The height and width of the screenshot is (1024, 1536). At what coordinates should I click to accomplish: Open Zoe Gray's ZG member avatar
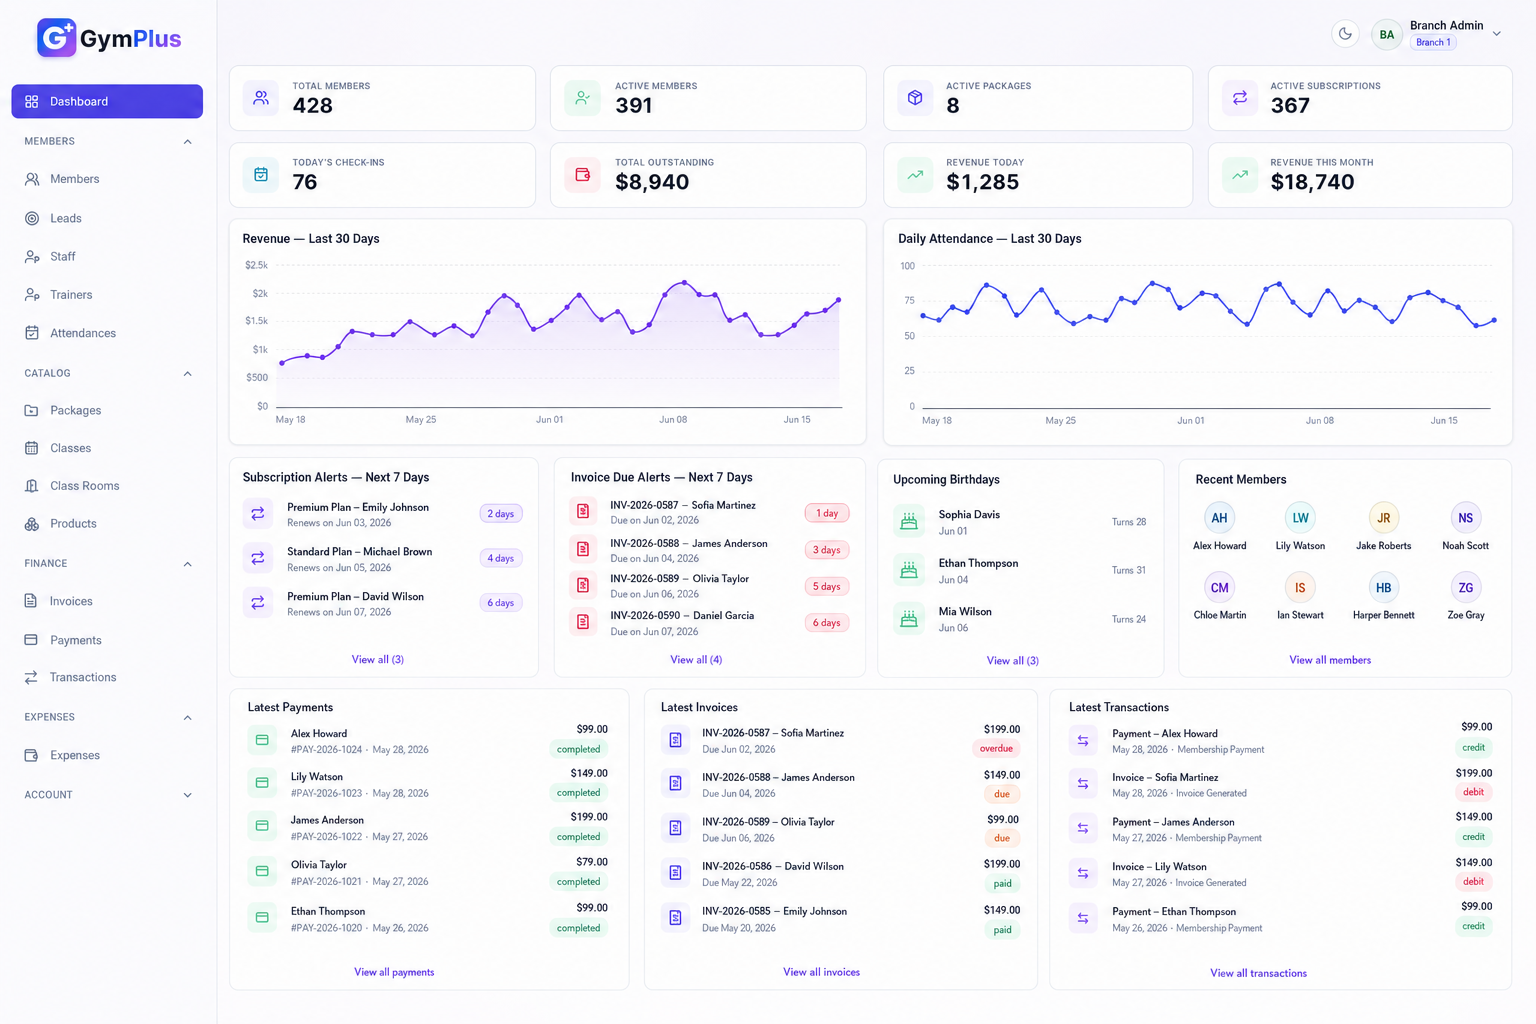click(x=1465, y=588)
